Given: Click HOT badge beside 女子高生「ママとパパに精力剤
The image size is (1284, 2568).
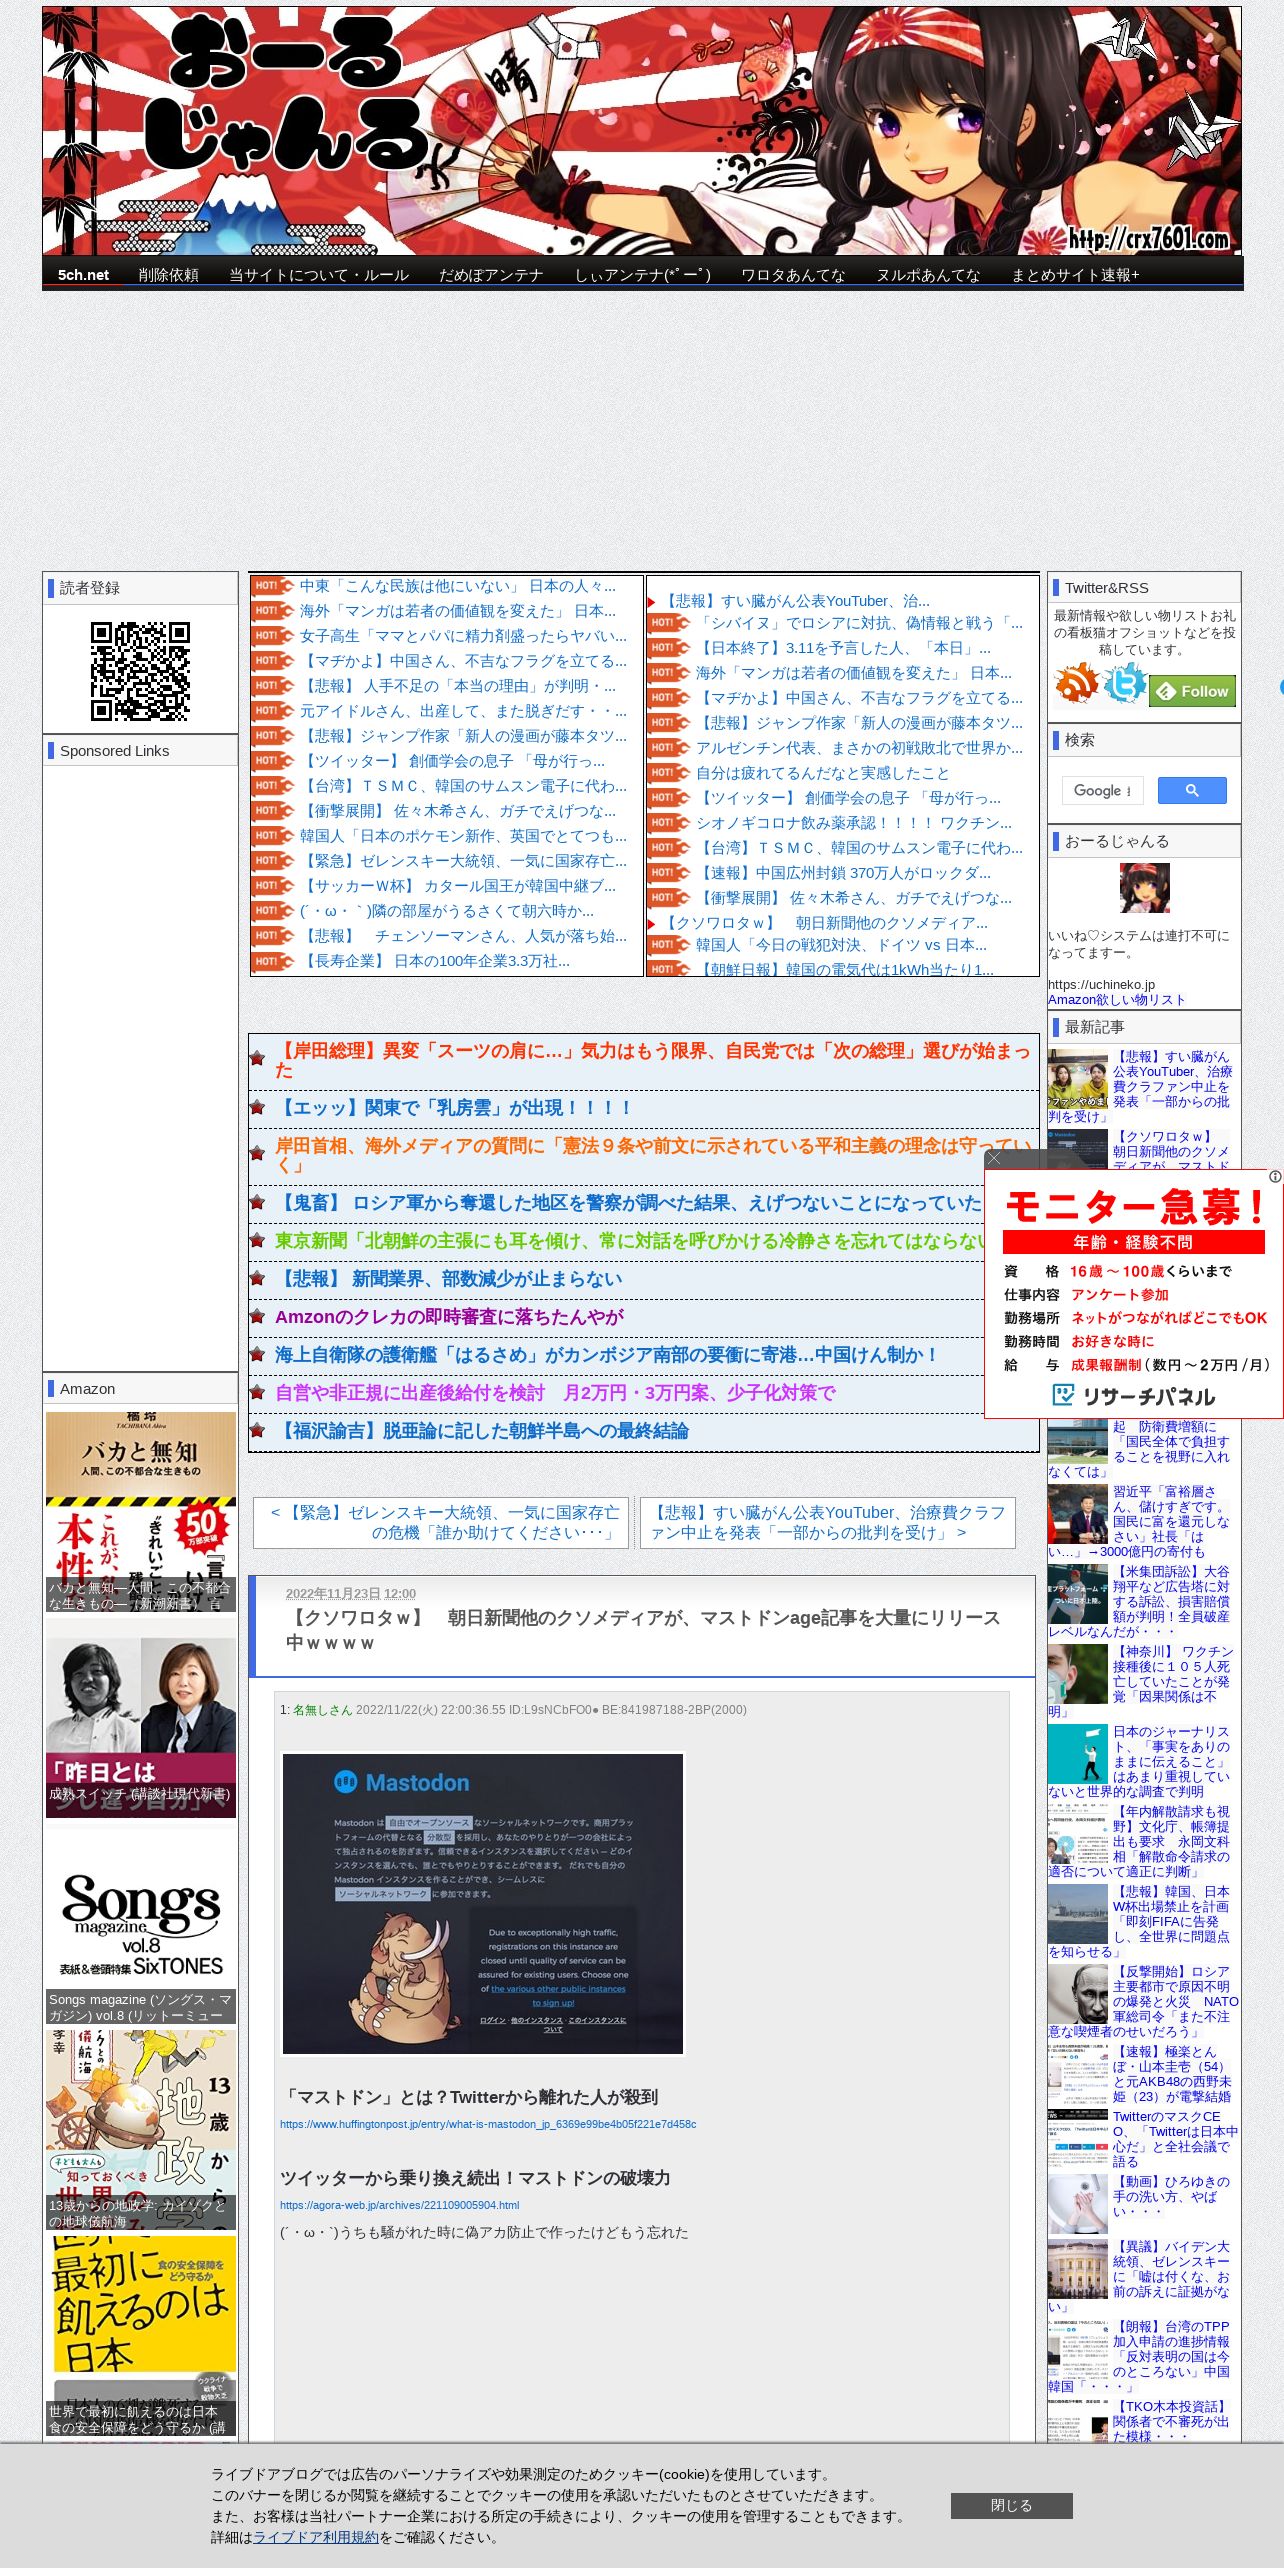Looking at the screenshot, I should pyautogui.click(x=272, y=636).
